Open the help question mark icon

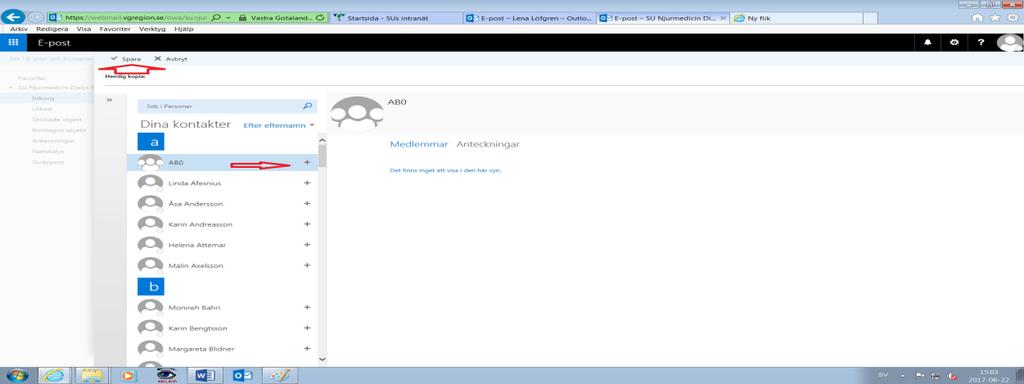pyautogui.click(x=980, y=42)
